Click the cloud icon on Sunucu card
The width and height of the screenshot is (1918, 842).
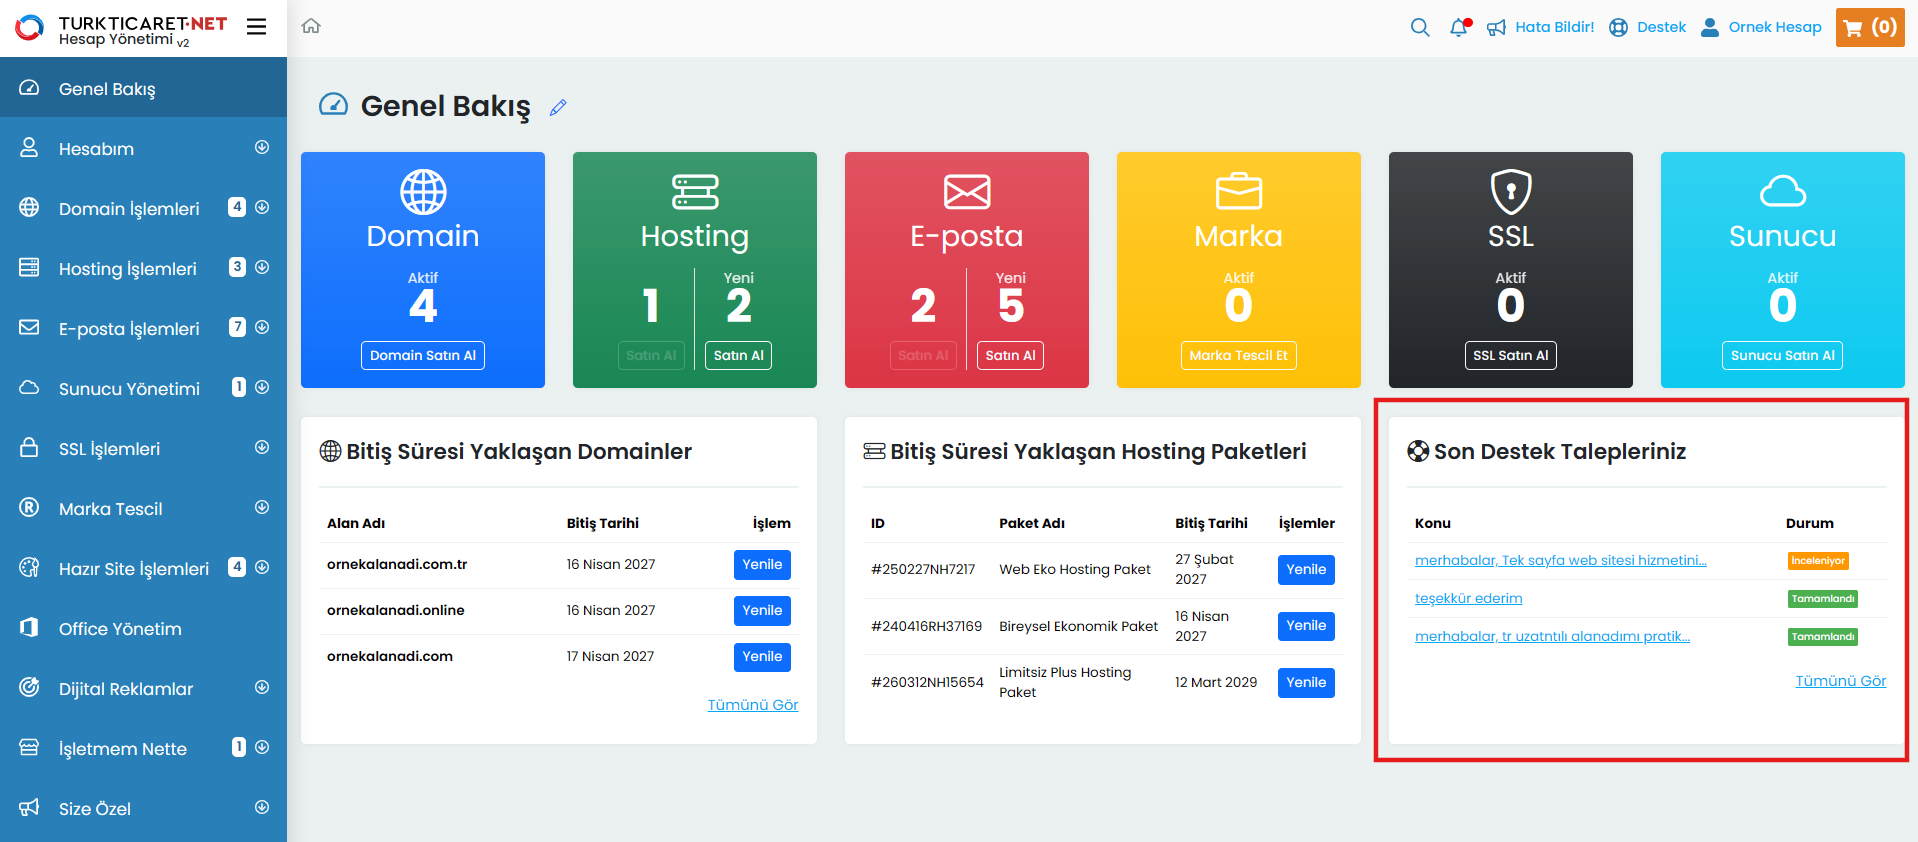[x=1782, y=191]
